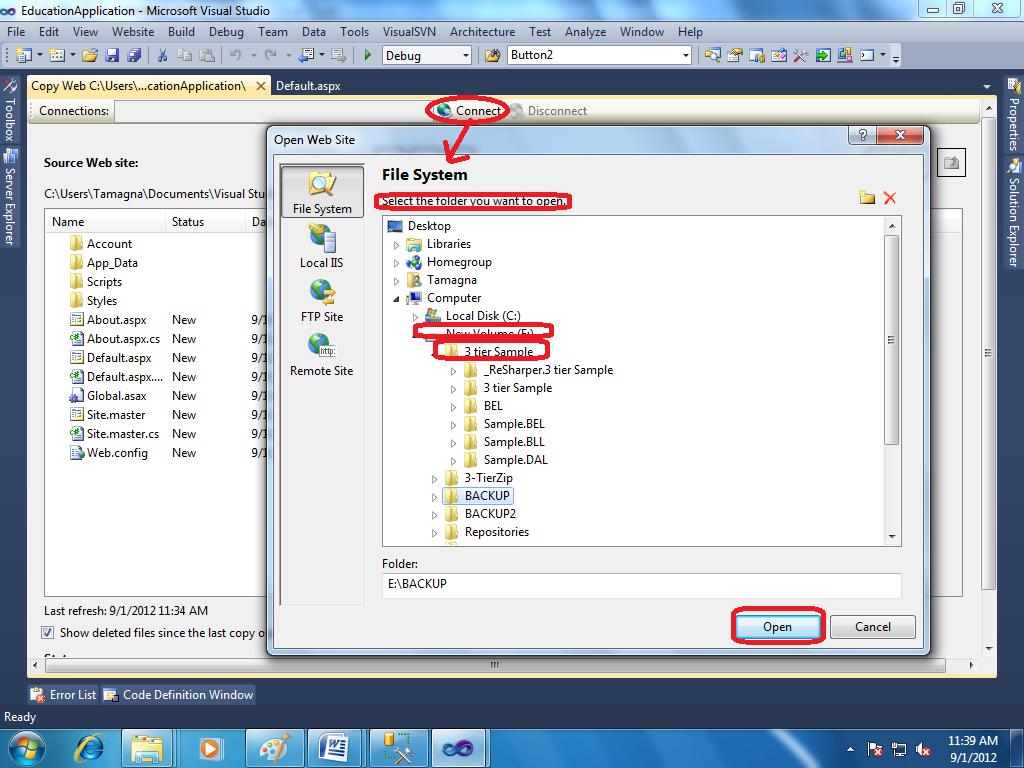Open the File menu

tap(16, 31)
